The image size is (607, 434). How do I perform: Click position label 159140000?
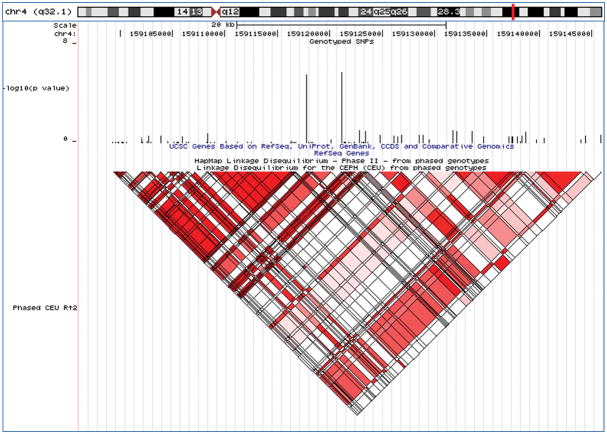tap(518, 34)
